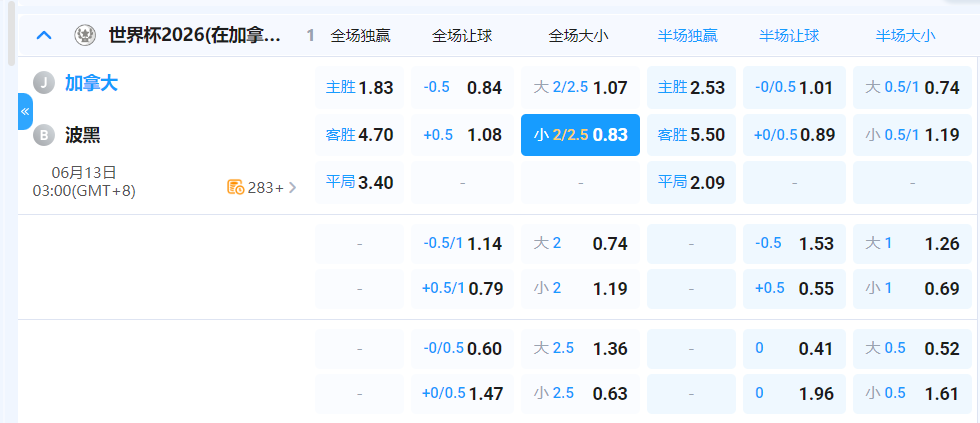Choose 大 2/2.5 odds 1.07
This screenshot has width=980, height=423.
(x=581, y=87)
